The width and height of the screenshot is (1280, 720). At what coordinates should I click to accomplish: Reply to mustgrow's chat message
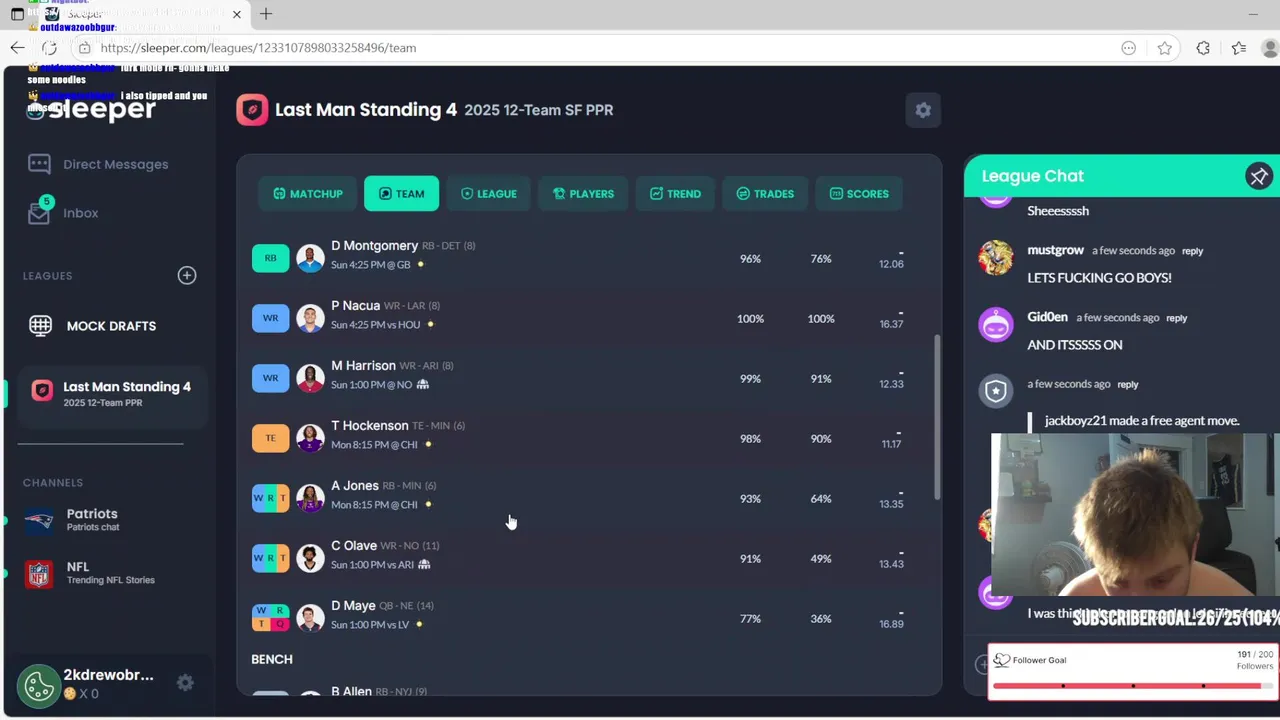pyautogui.click(x=1192, y=251)
